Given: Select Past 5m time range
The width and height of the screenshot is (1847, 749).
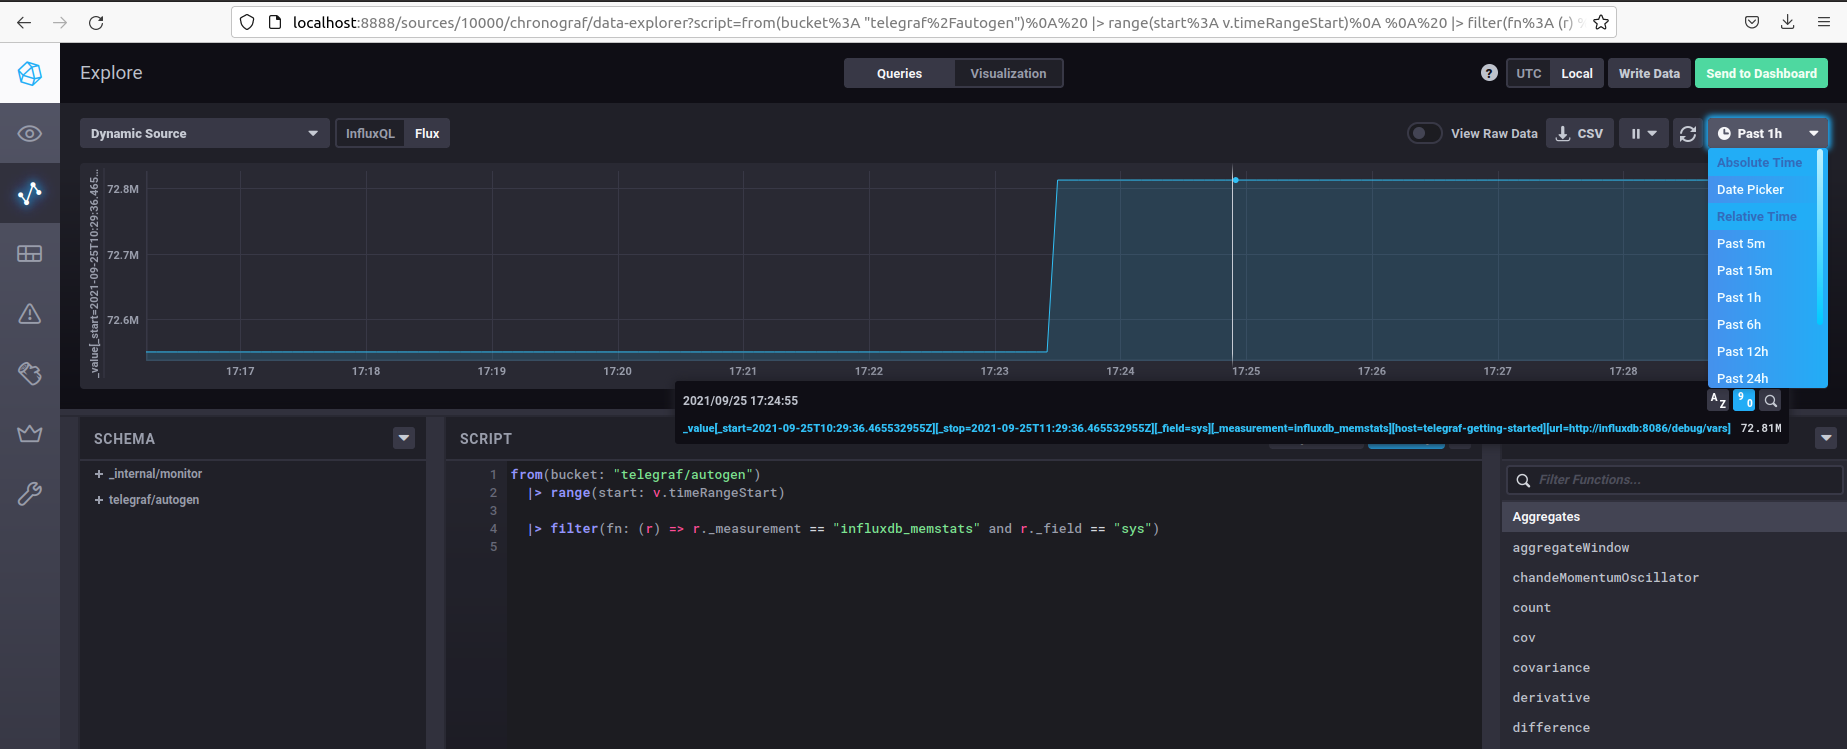Looking at the screenshot, I should click(x=1762, y=244).
